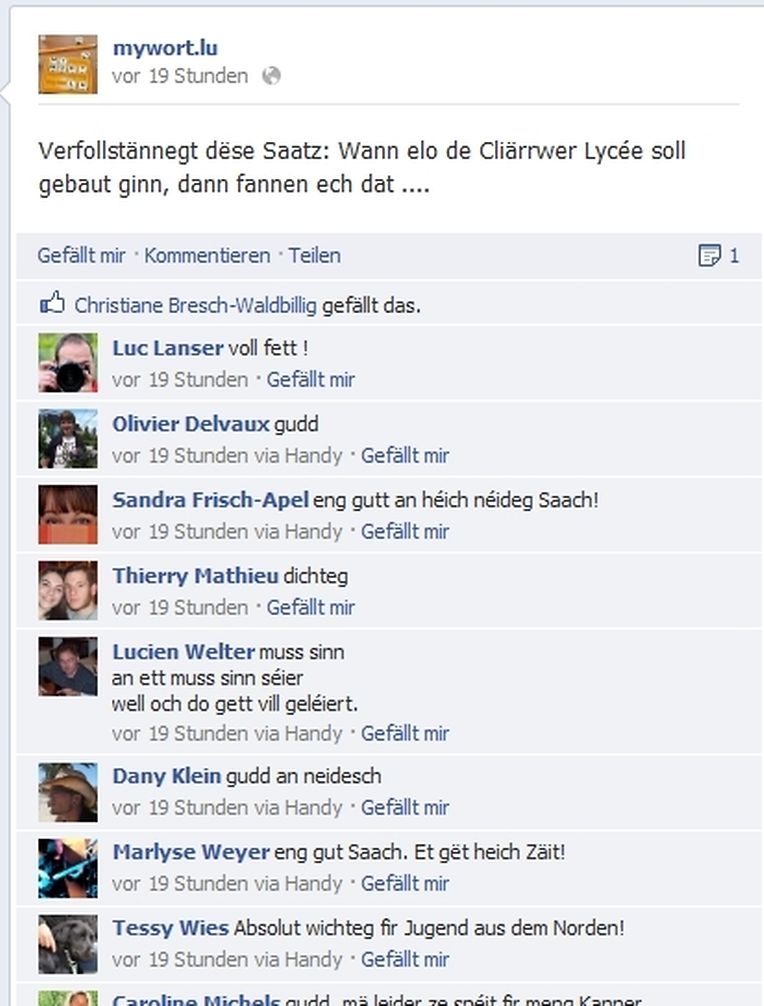Click the share count note icon

click(709, 255)
